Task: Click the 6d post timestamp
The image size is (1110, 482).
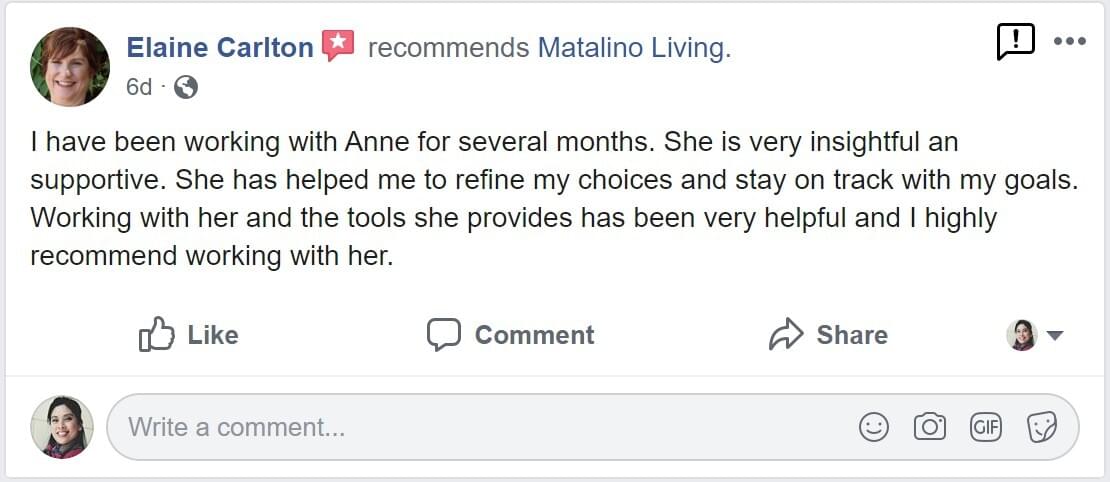Action: tap(139, 87)
